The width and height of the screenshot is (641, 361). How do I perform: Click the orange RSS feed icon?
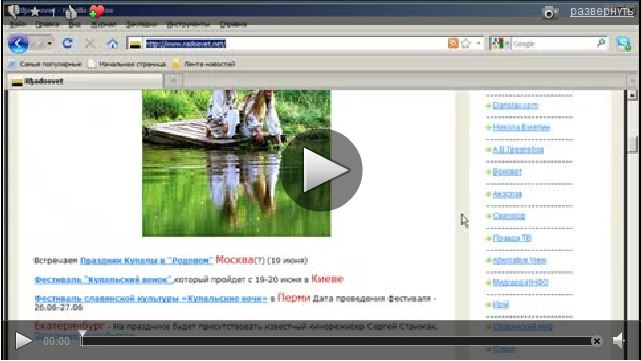[453, 43]
